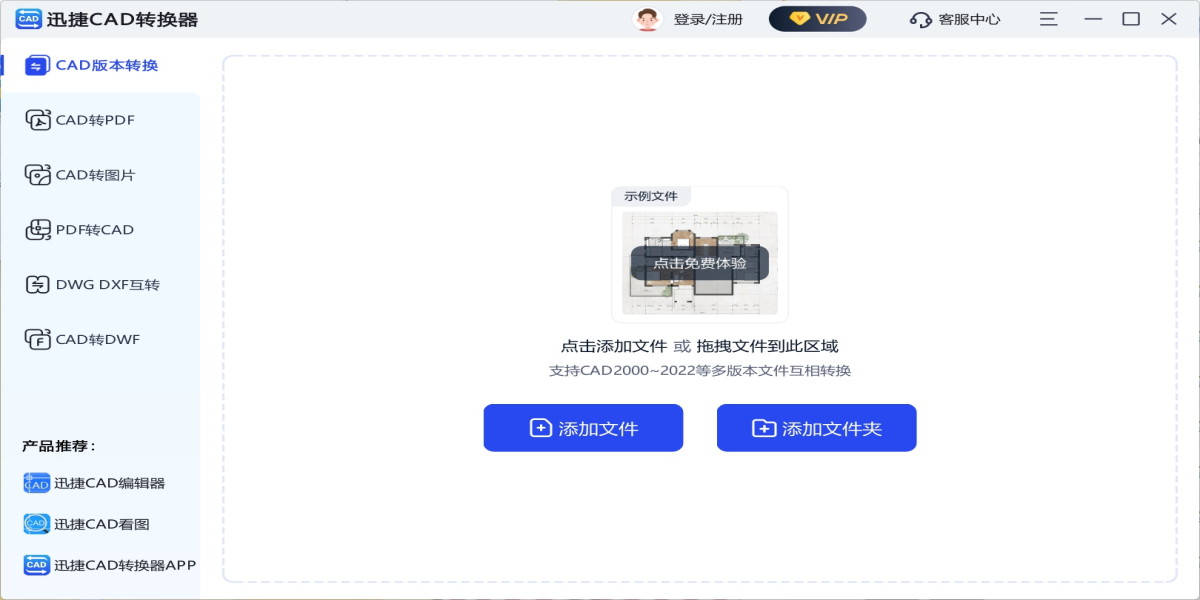Screen dimensions: 1200x600
Task: Click the PDF转CAD sidebar icon
Action: point(37,230)
